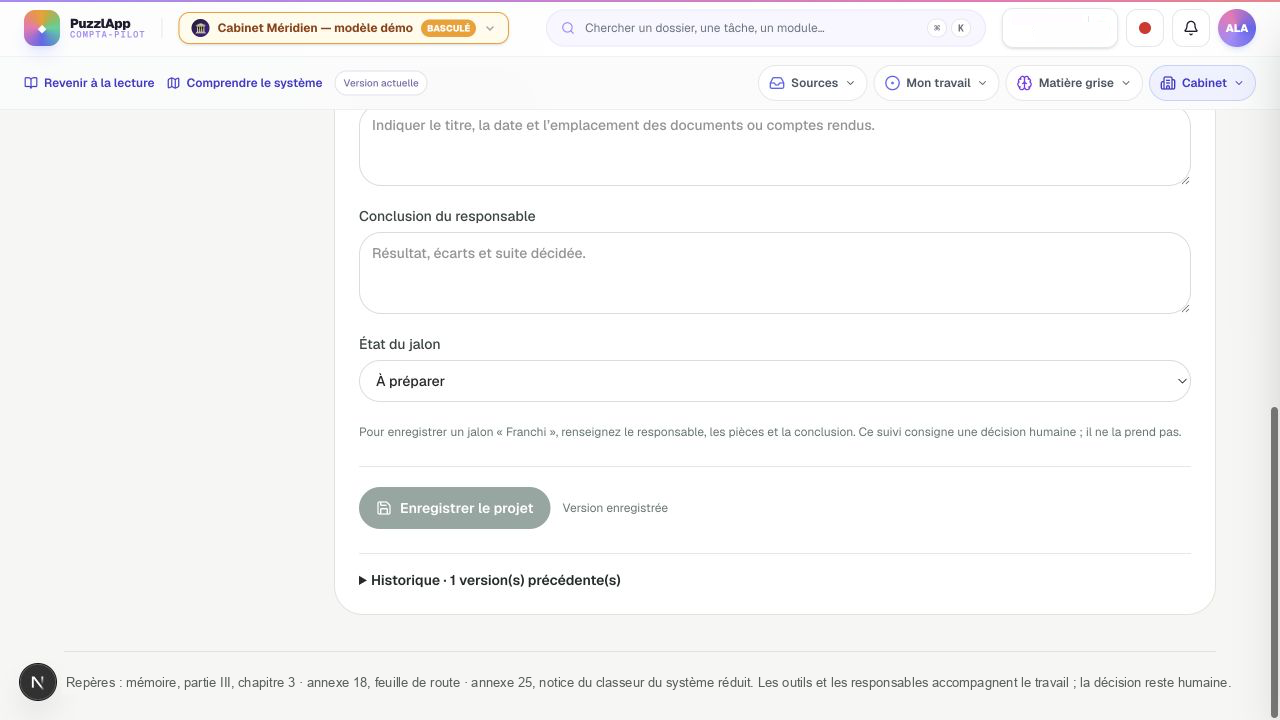Click the Matière grise chevron arrow
Image resolution: width=1280 pixels, height=720 pixels.
coord(1126,83)
